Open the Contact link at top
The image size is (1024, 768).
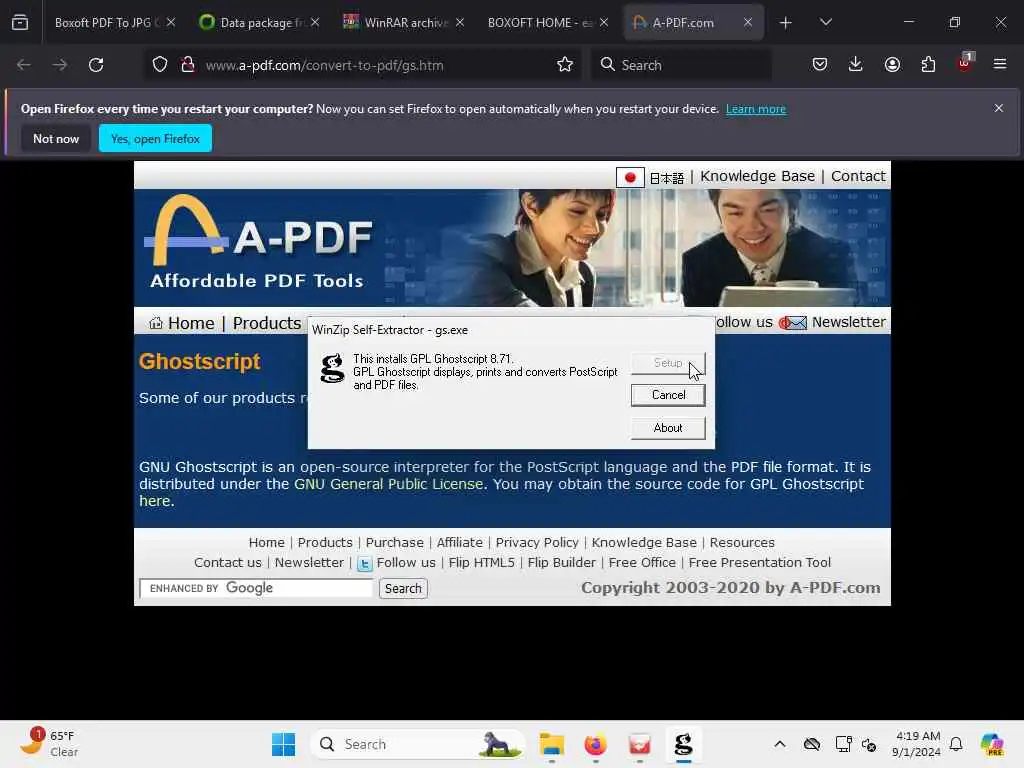pyautogui.click(x=857, y=176)
